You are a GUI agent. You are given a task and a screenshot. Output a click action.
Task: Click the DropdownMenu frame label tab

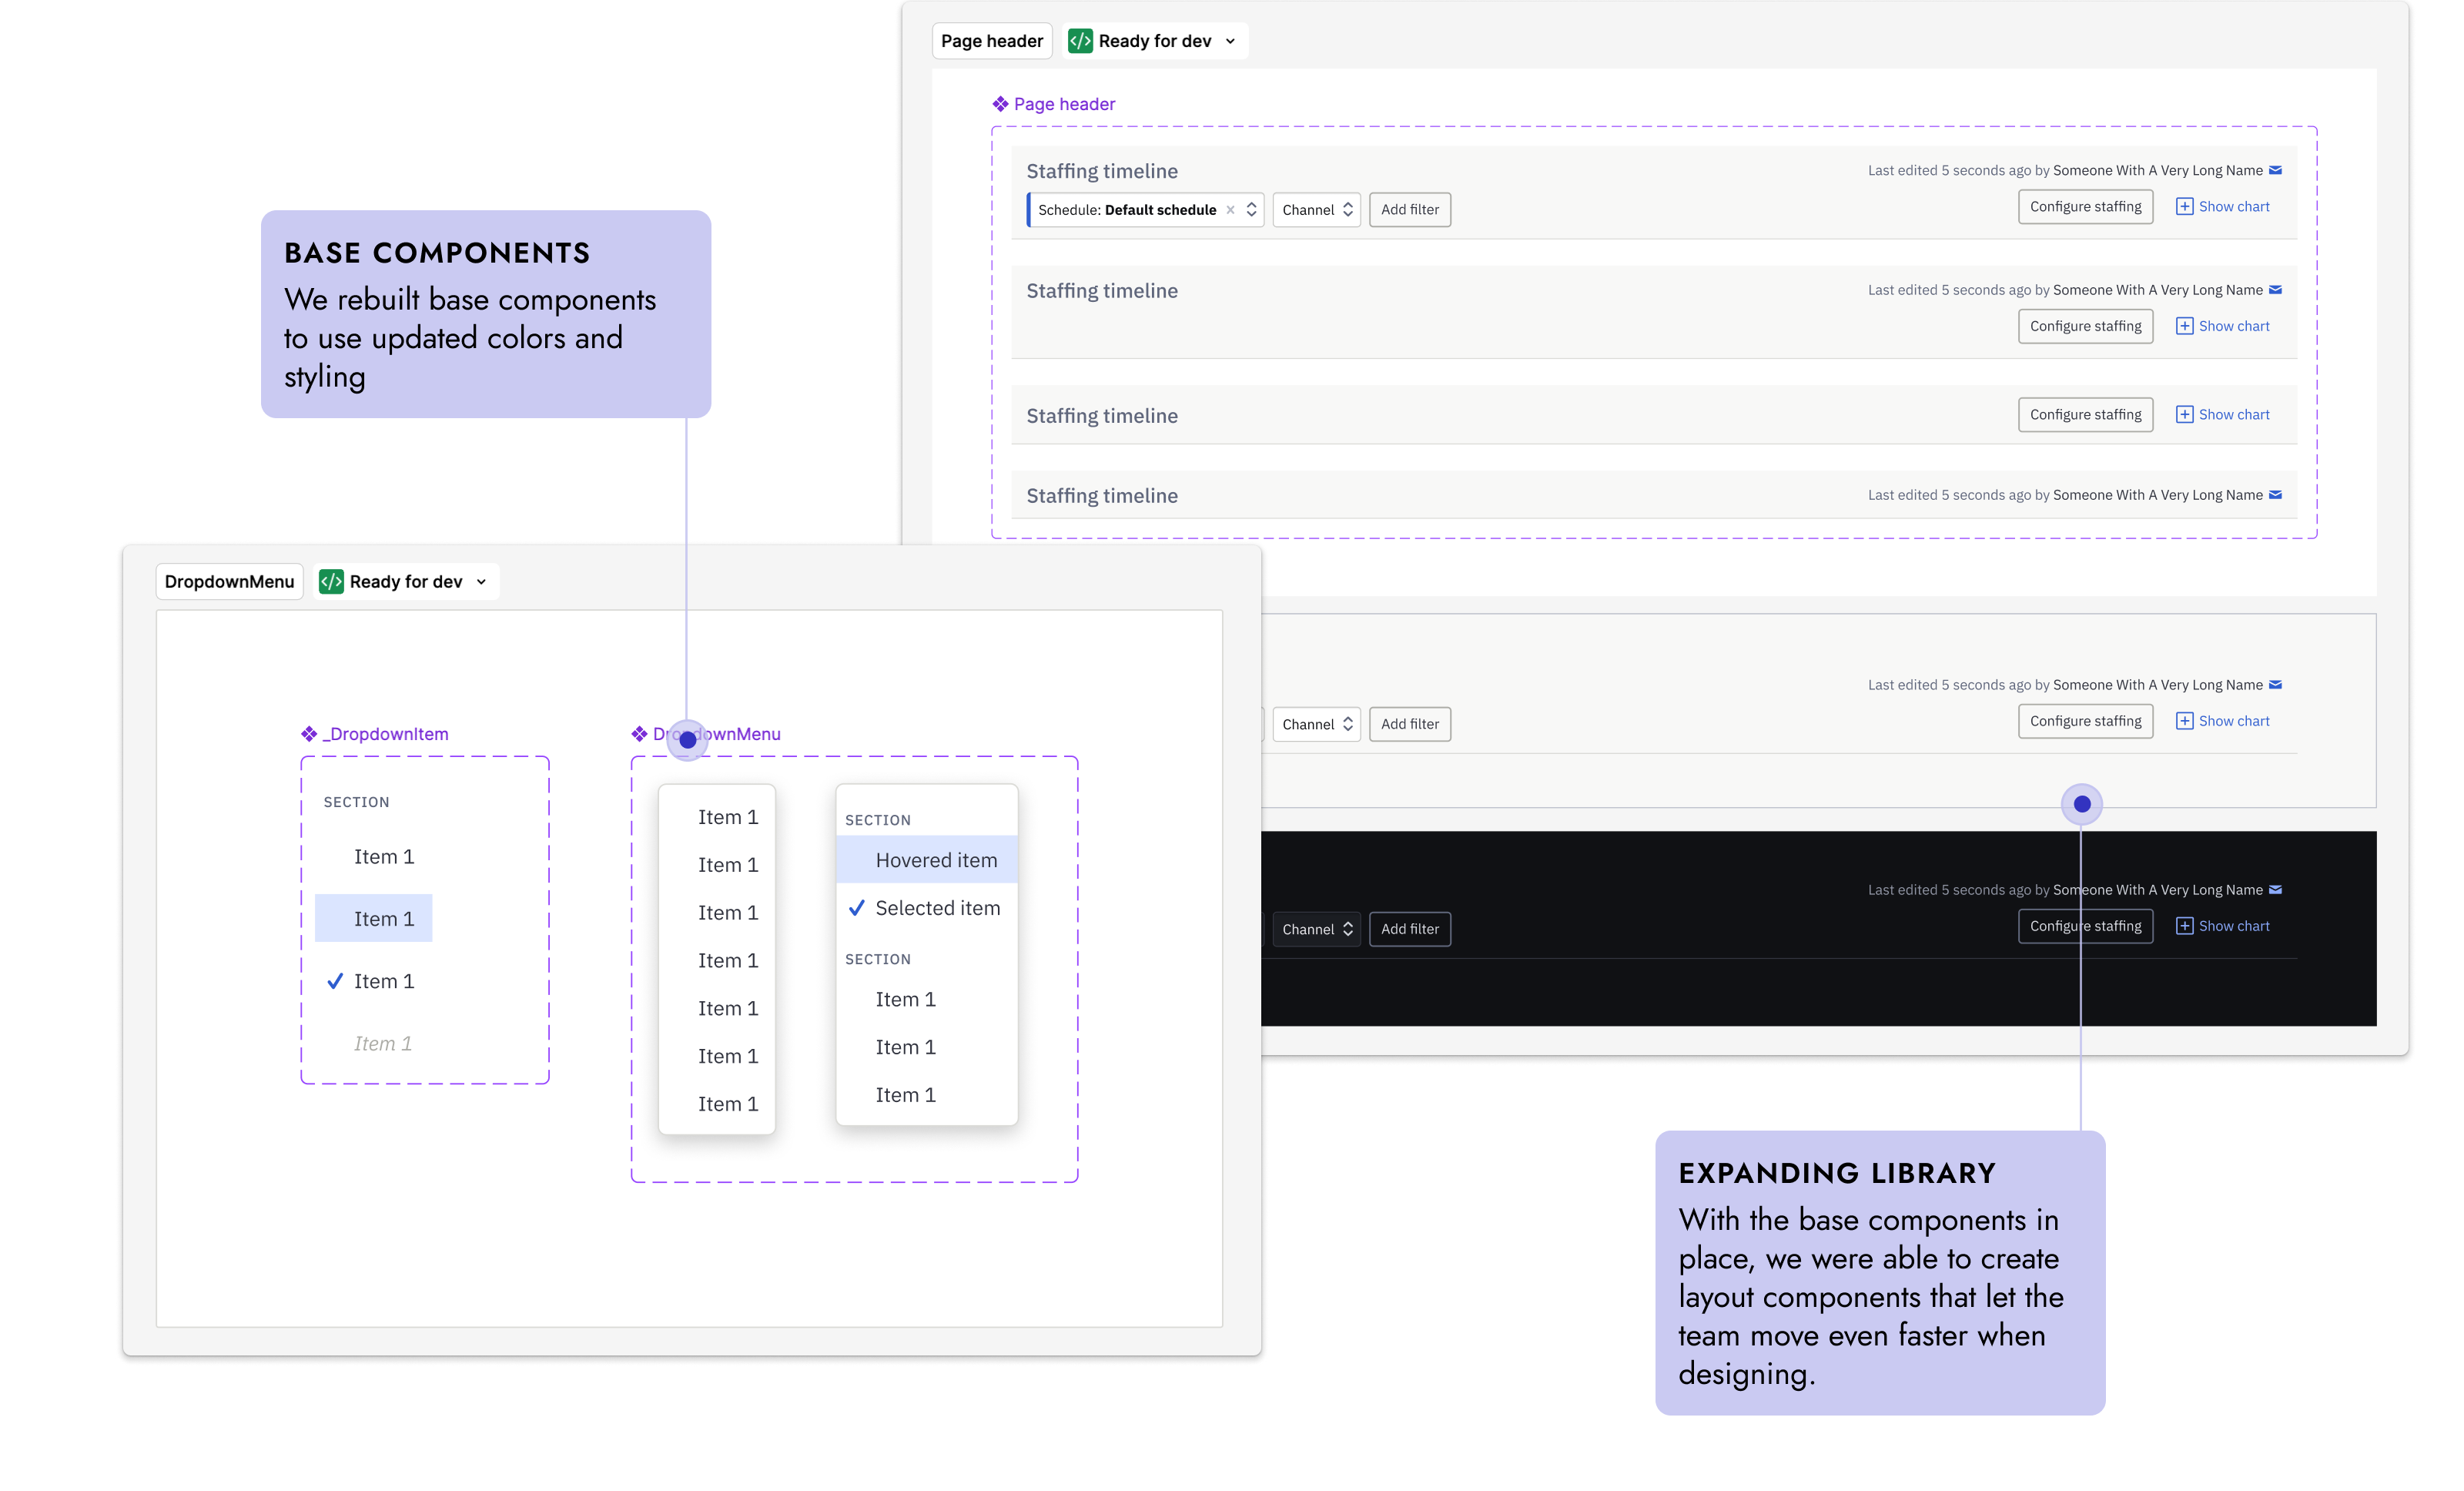[x=229, y=582]
